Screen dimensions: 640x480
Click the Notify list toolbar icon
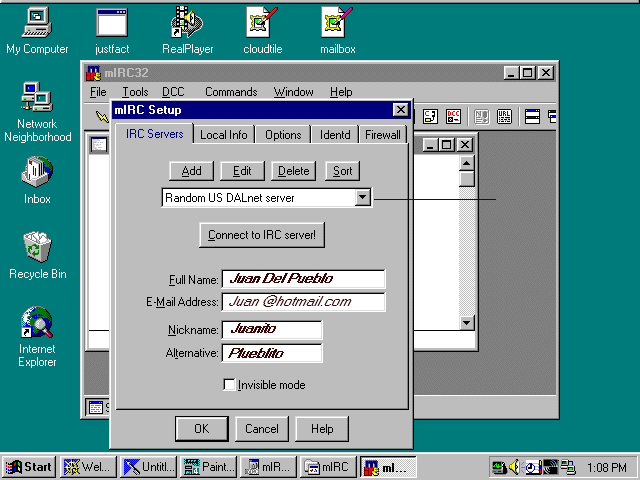482,117
